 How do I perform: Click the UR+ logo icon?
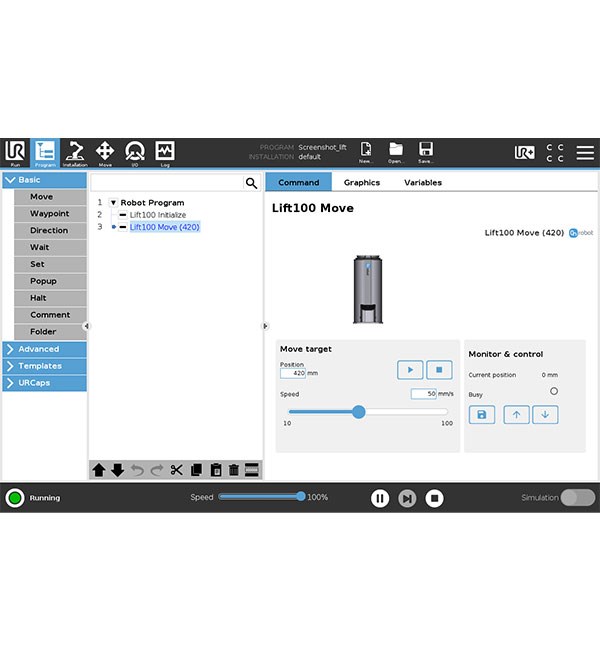point(525,153)
